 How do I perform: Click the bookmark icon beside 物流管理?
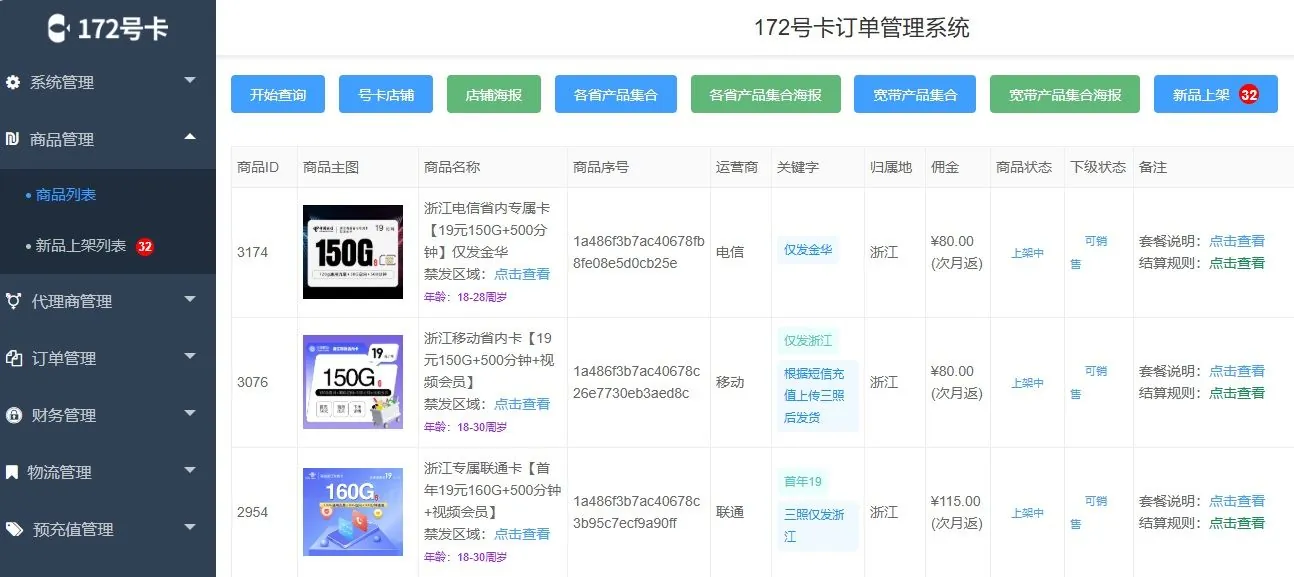point(12,472)
